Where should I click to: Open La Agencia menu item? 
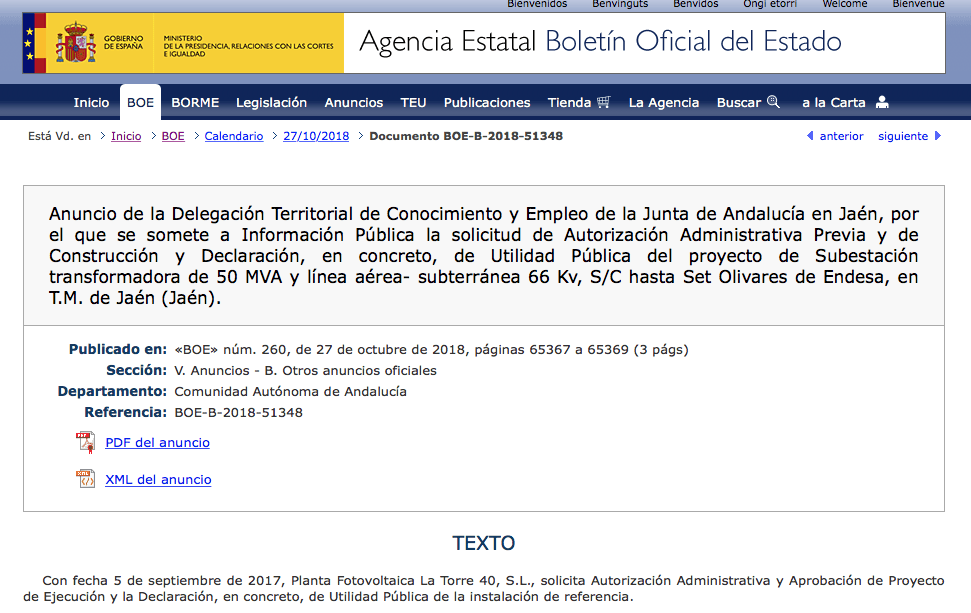tap(664, 103)
